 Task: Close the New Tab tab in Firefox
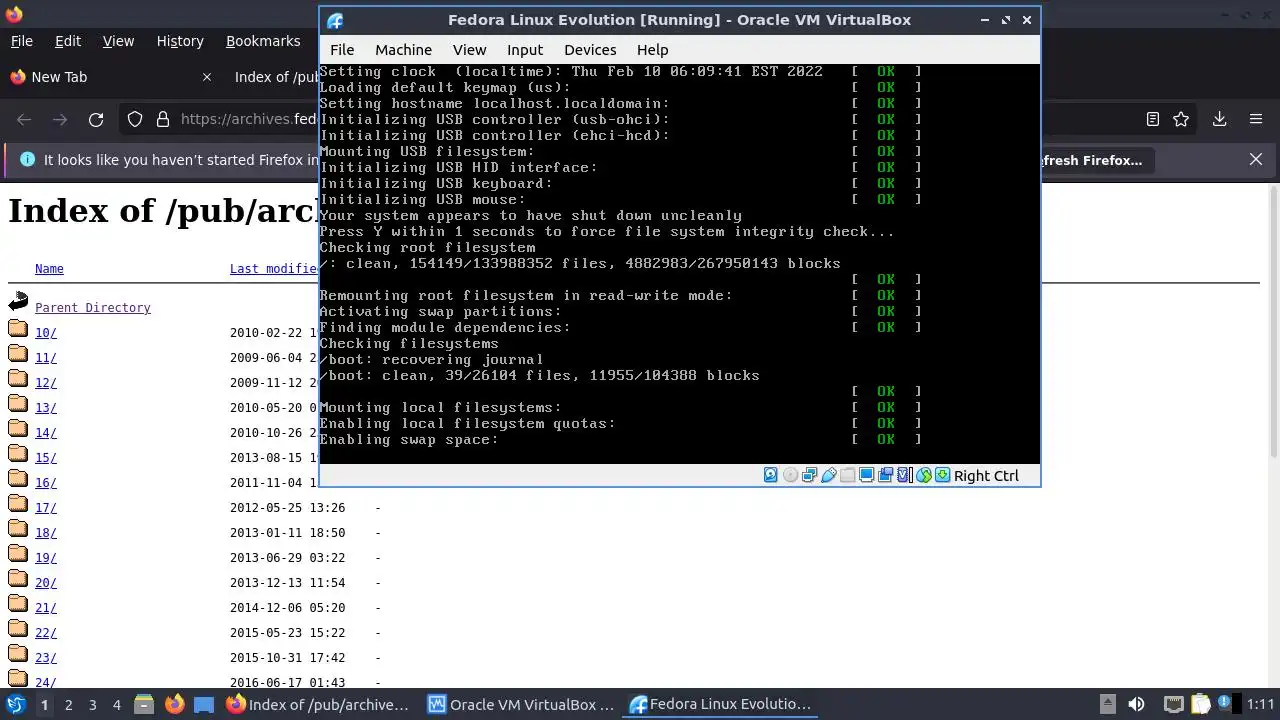click(x=207, y=77)
